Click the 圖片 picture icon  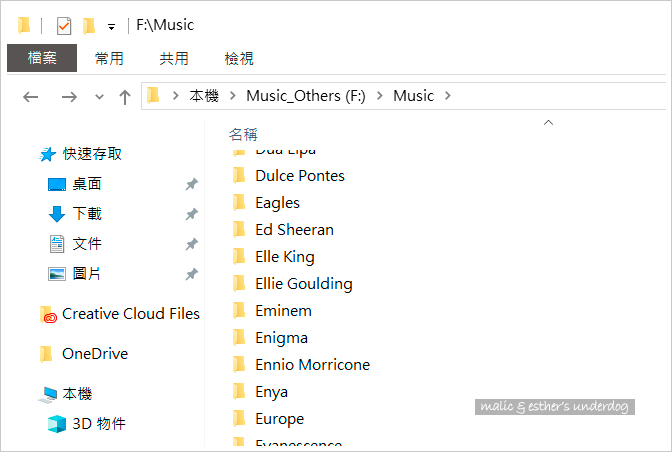tap(57, 274)
